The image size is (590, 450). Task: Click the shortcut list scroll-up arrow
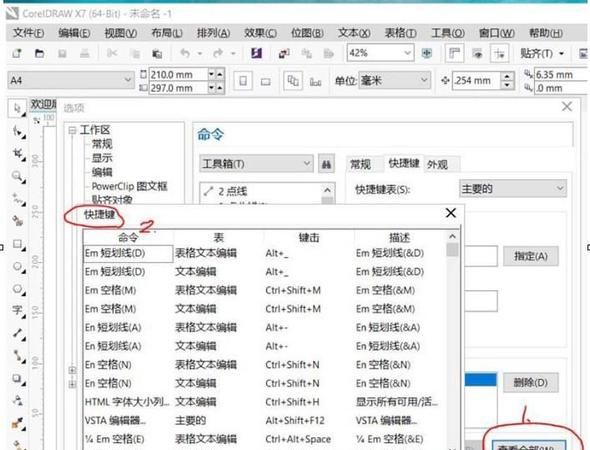[x=452, y=237]
